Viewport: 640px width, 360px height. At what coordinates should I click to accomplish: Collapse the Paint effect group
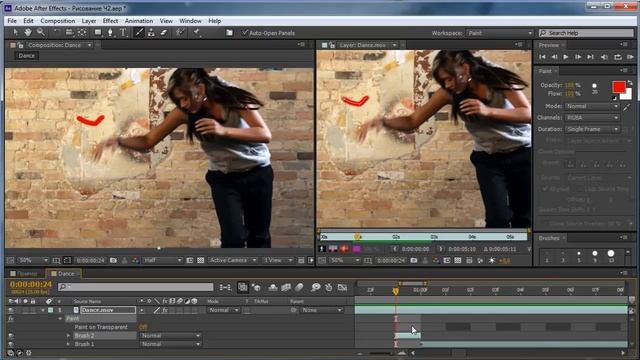[x=60, y=319]
